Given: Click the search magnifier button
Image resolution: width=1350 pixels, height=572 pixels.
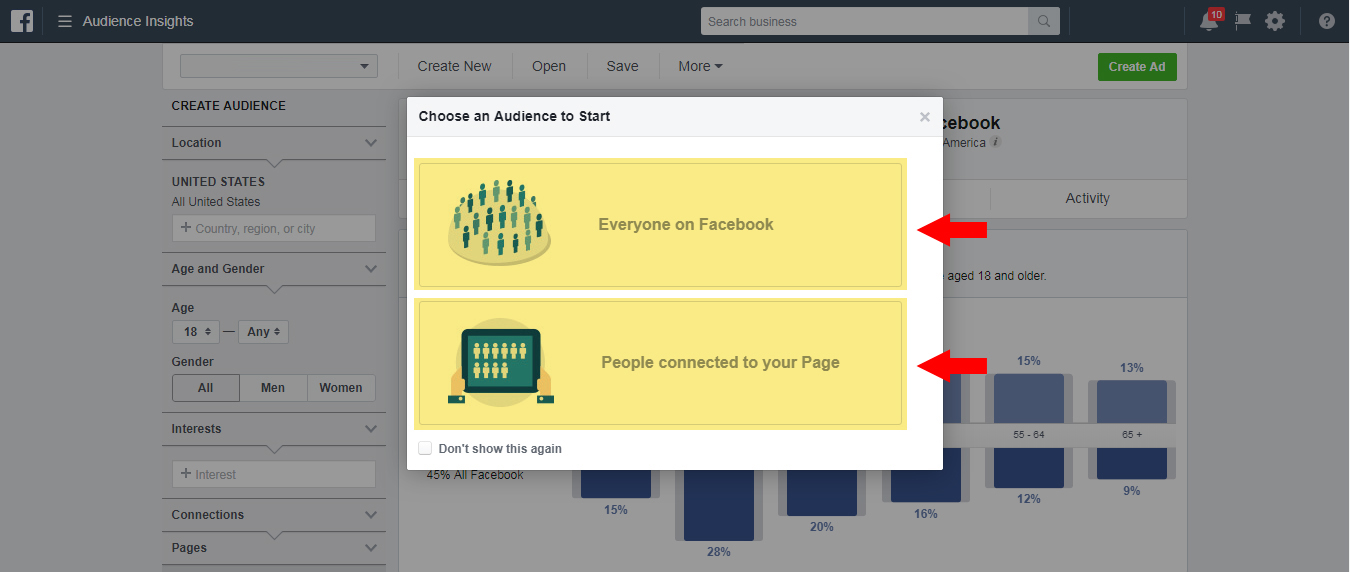Looking at the screenshot, I should pos(1043,21).
